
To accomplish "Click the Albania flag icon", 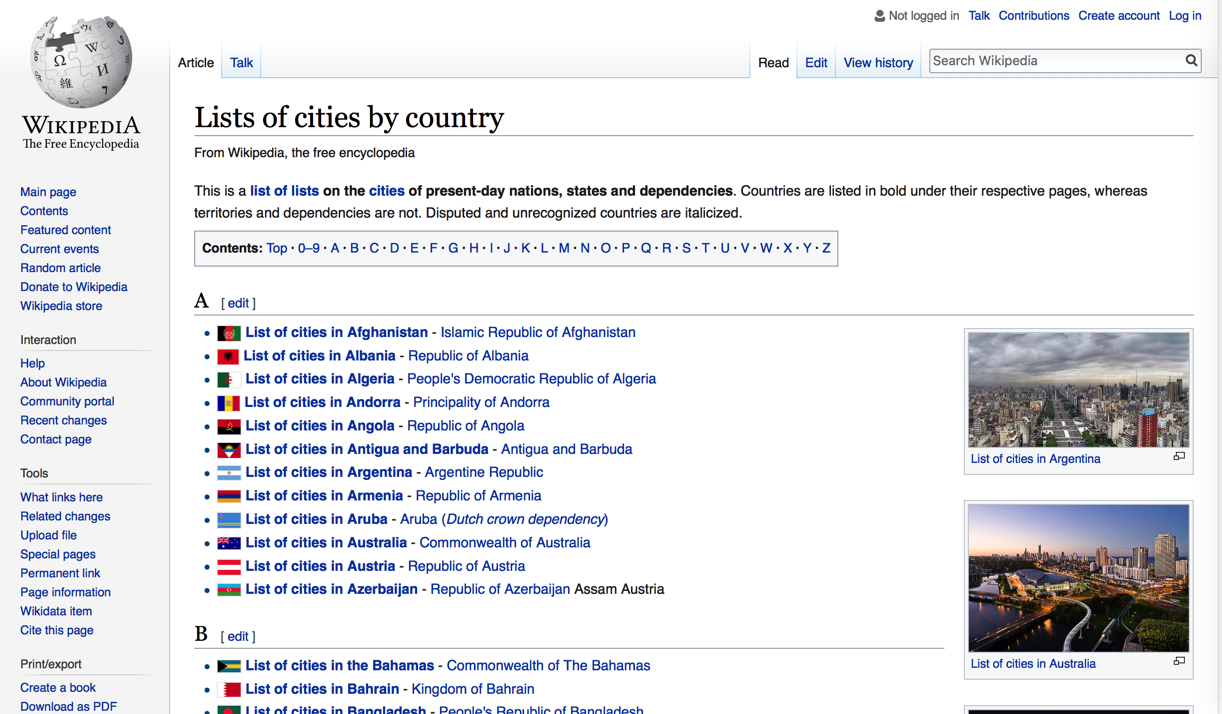I will 228,356.
